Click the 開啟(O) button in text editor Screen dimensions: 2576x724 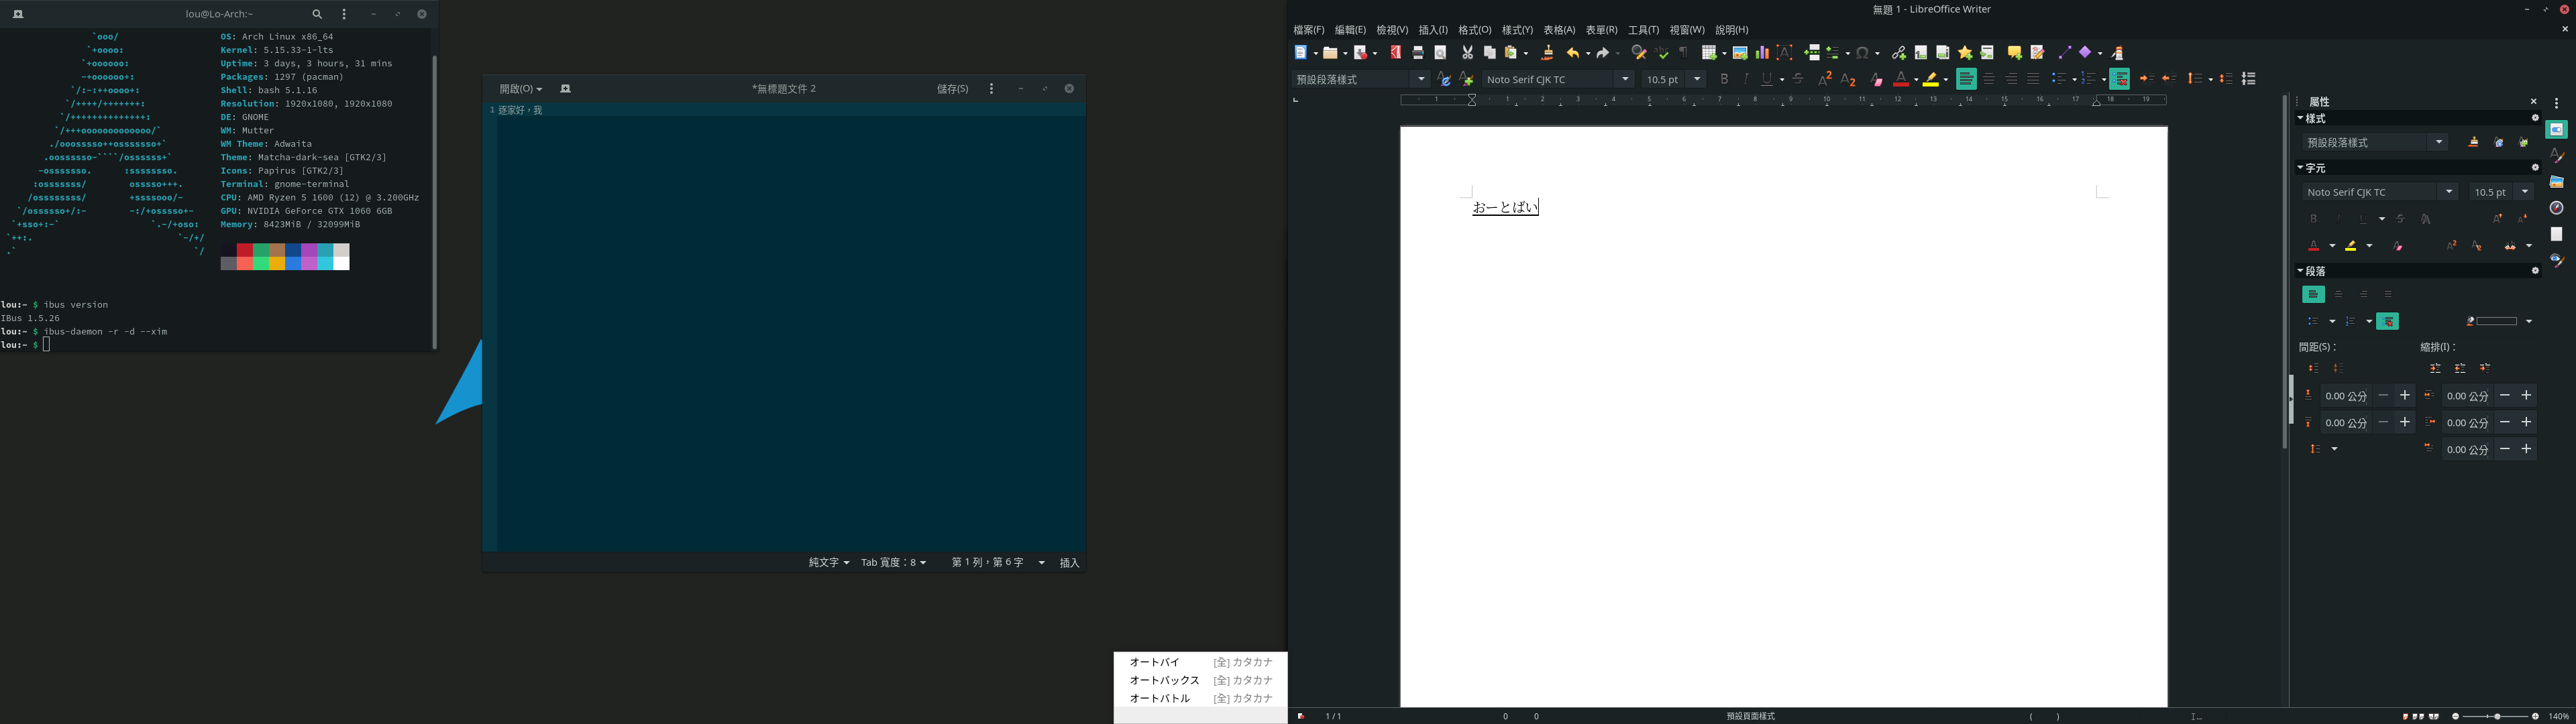coord(520,89)
